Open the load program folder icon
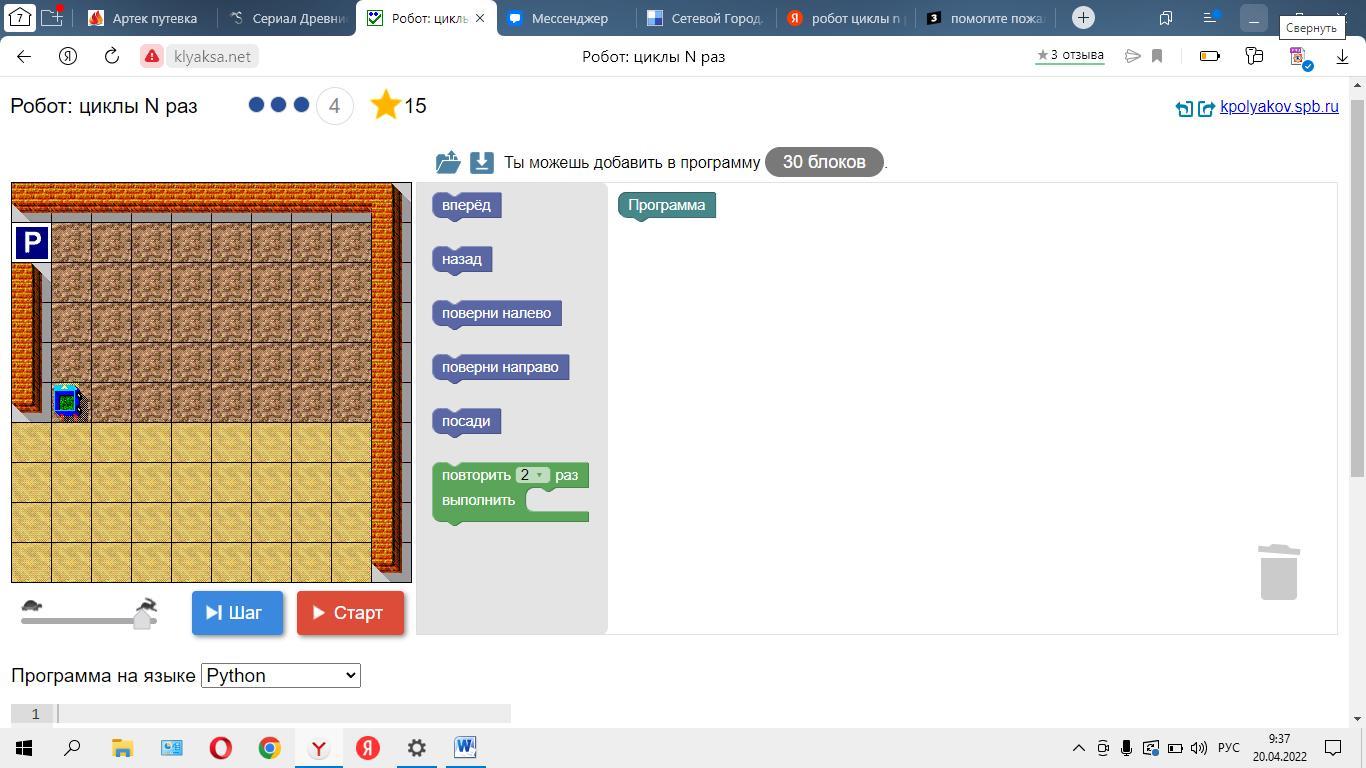The width and height of the screenshot is (1366, 768). pos(447,162)
